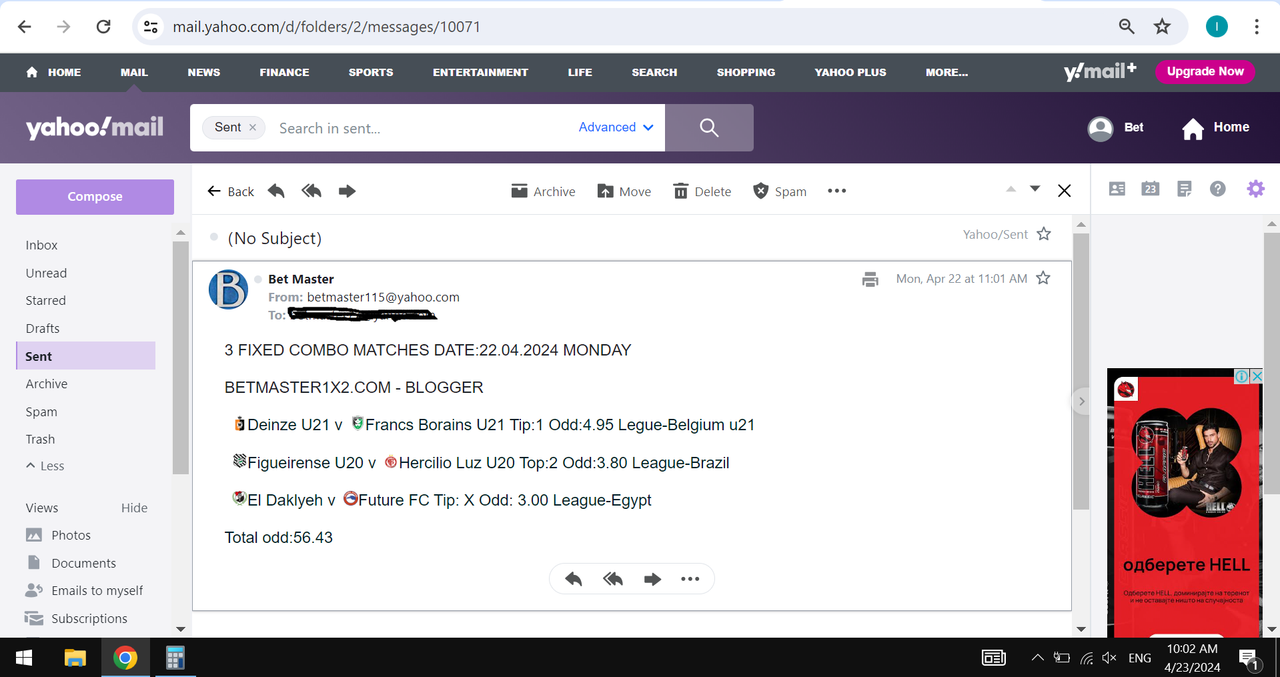Star the conversation next to Yahoo/Sent
This screenshot has width=1280, height=677.
[1044, 234]
